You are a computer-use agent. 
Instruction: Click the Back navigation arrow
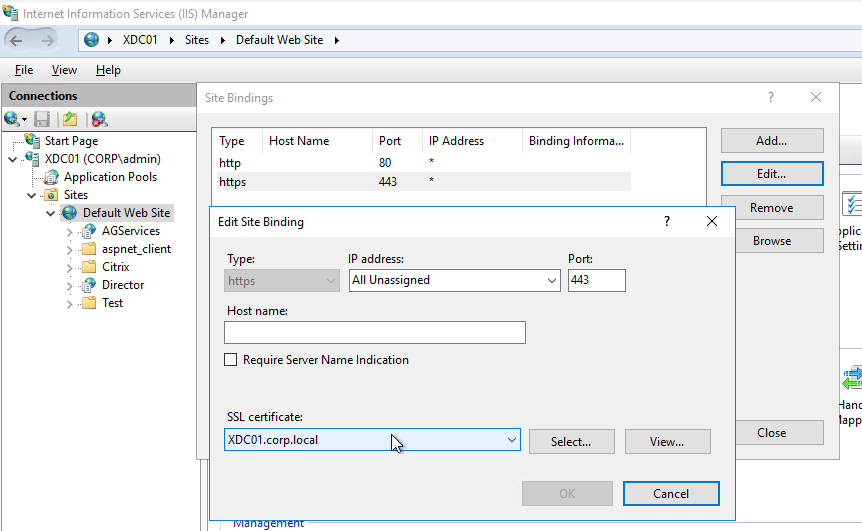[x=16, y=40]
